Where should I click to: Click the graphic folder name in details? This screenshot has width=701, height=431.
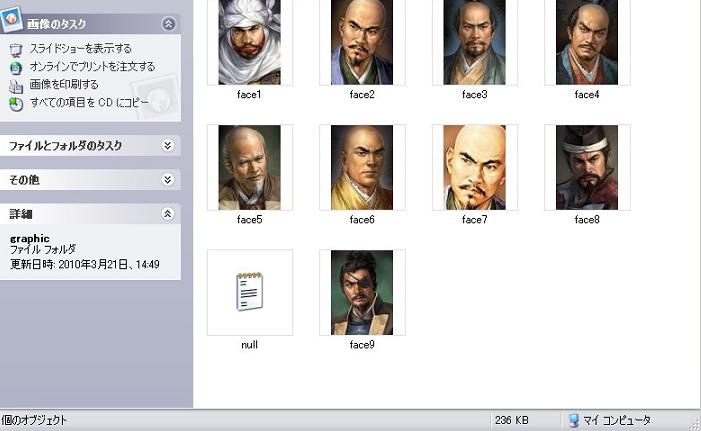[30, 239]
